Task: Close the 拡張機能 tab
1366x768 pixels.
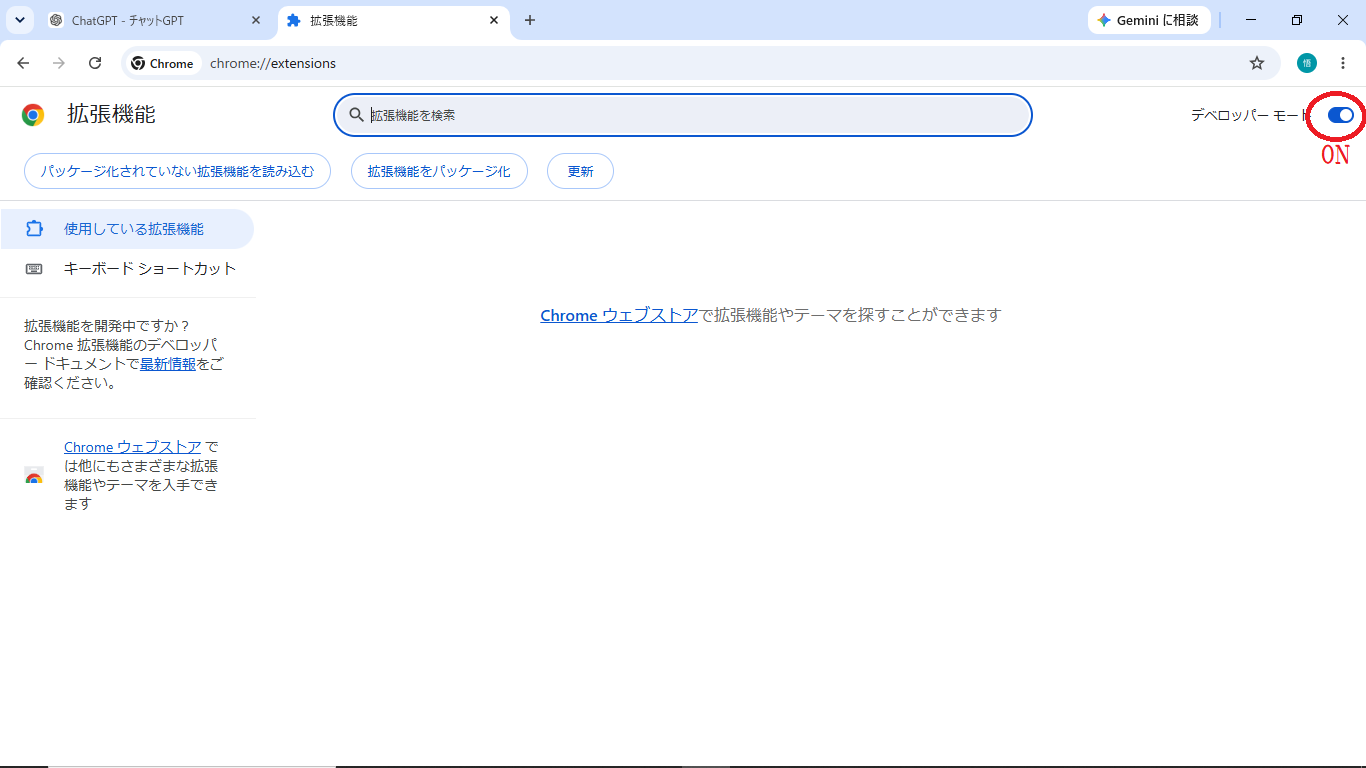Action: click(494, 20)
